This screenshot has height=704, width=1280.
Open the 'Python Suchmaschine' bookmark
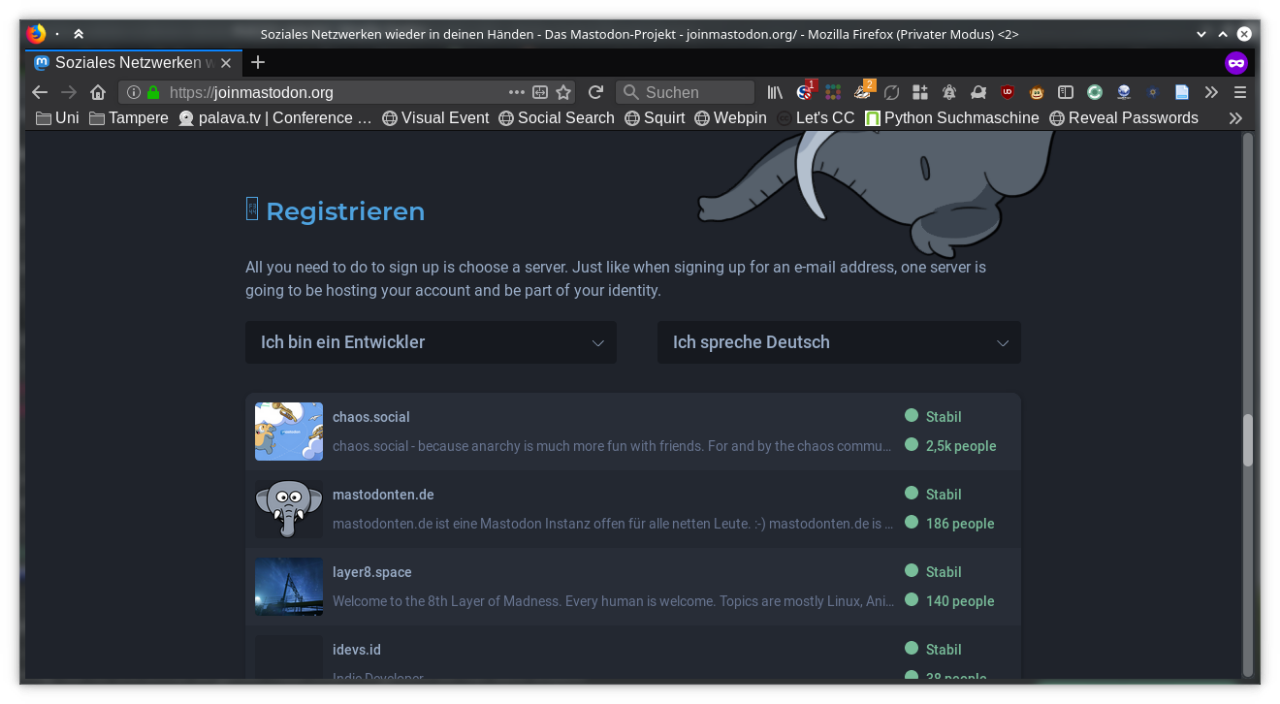pos(952,118)
